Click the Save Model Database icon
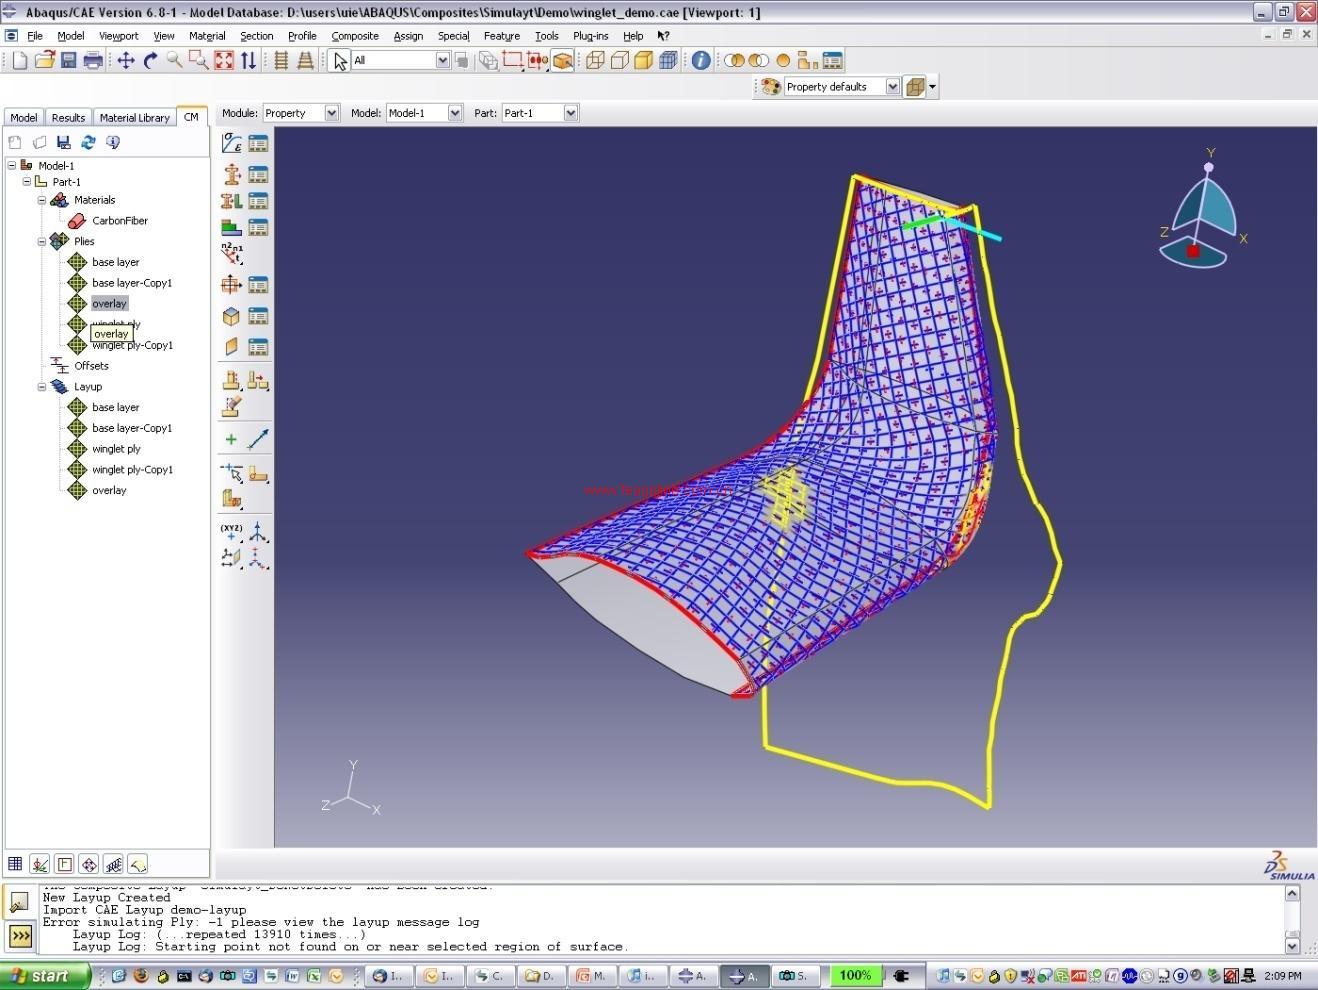The width and height of the screenshot is (1318, 990). [x=69, y=61]
